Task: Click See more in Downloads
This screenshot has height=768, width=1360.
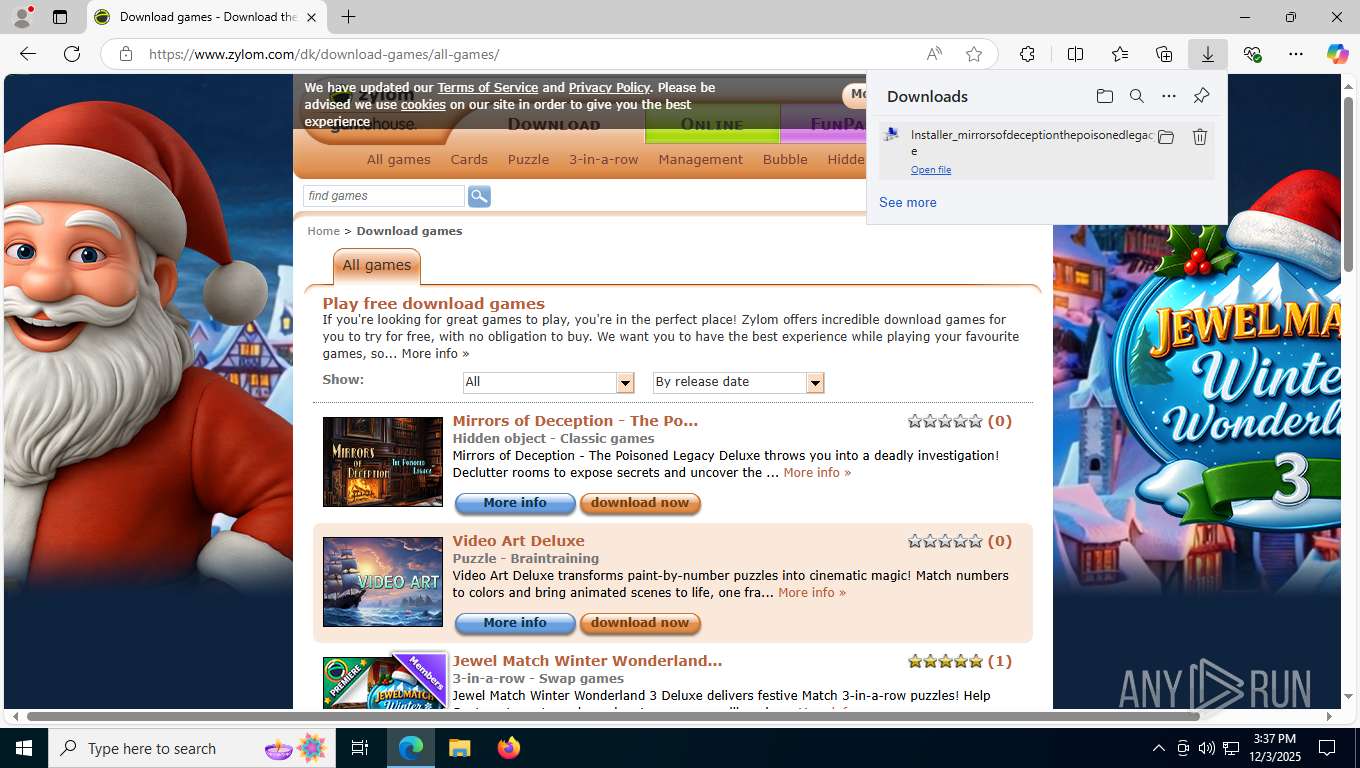Action: point(908,202)
